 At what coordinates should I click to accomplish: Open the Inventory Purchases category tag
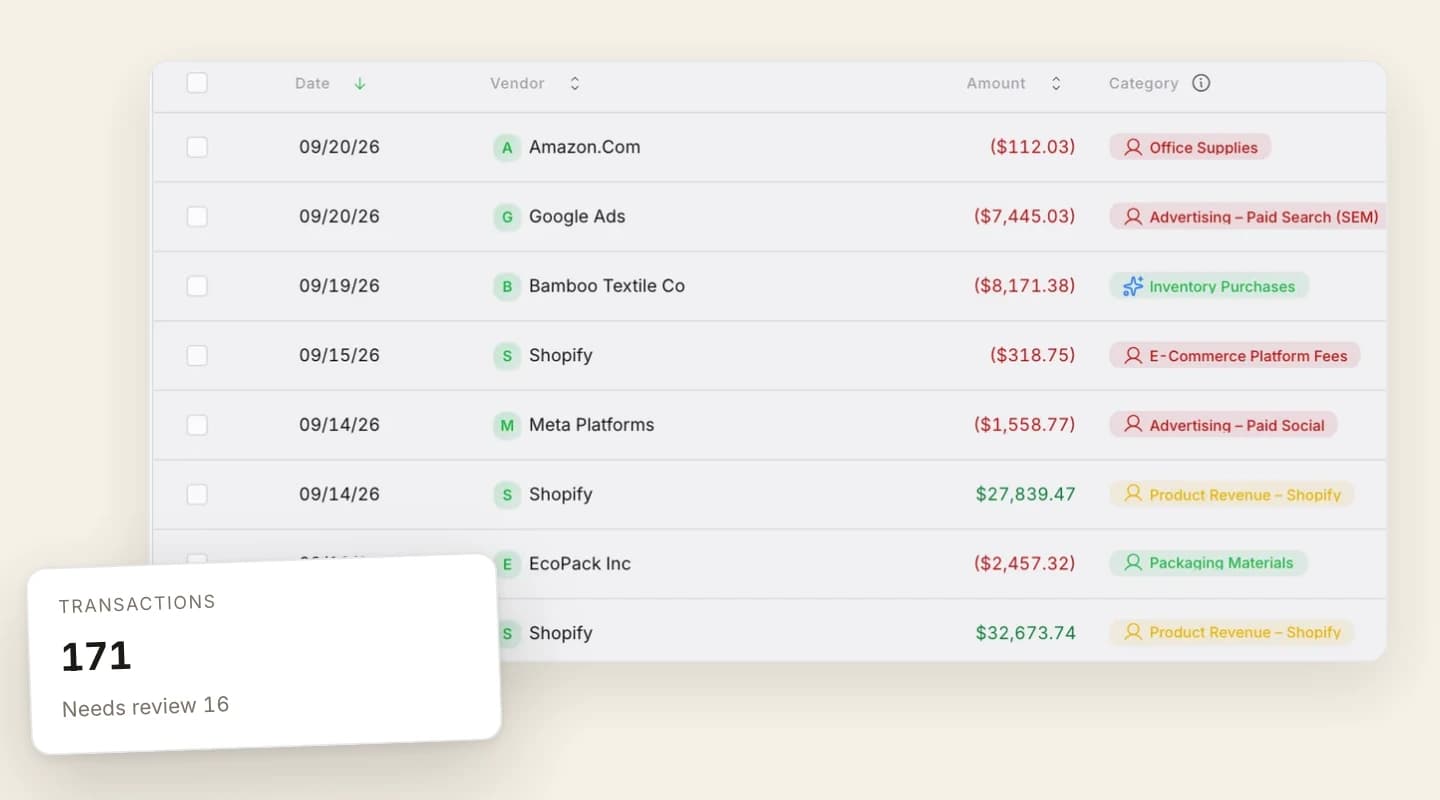click(1209, 286)
